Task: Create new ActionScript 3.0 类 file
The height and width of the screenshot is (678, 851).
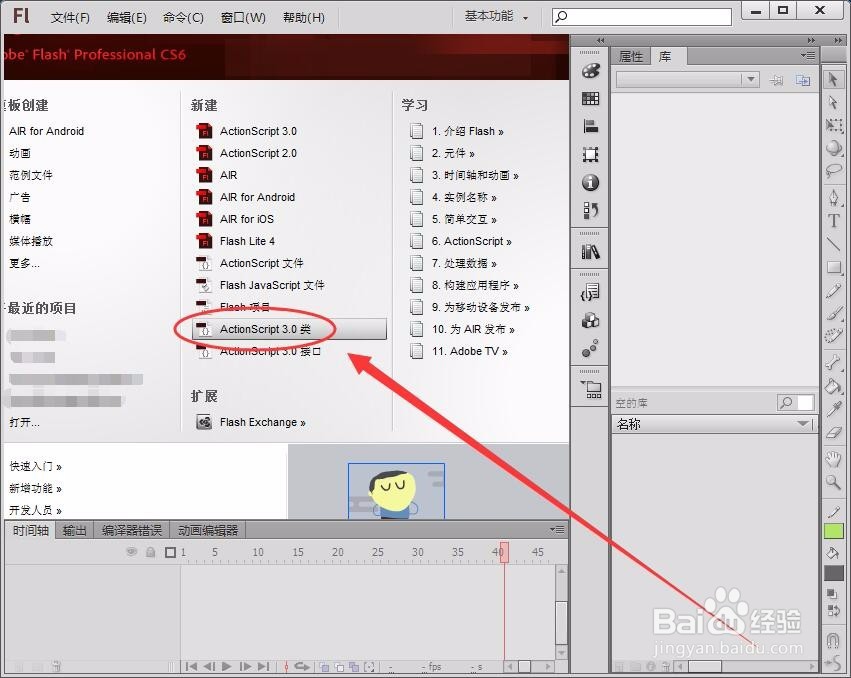Action: coord(290,329)
